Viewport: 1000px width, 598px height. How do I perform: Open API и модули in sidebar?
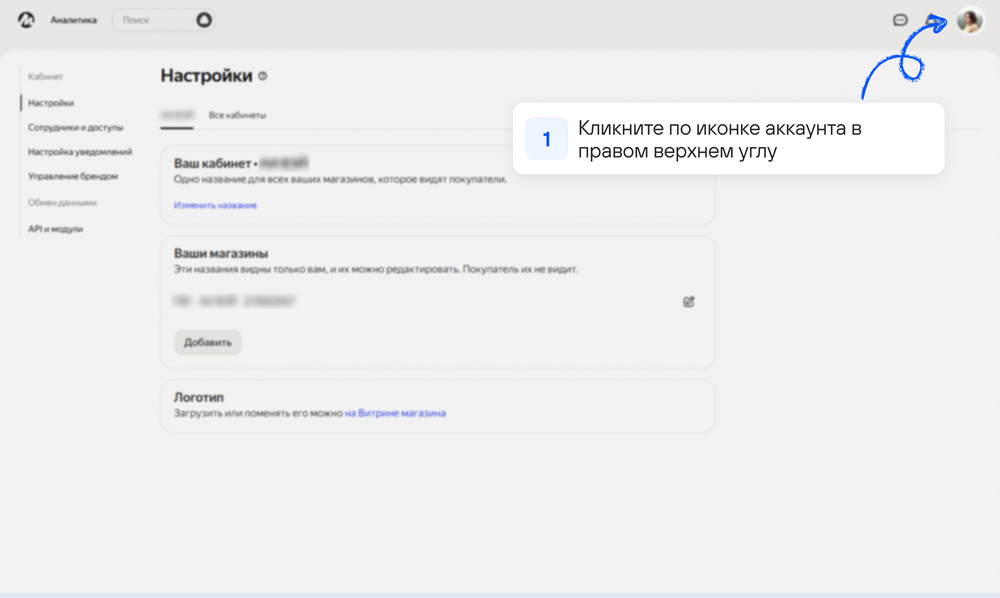(x=55, y=229)
